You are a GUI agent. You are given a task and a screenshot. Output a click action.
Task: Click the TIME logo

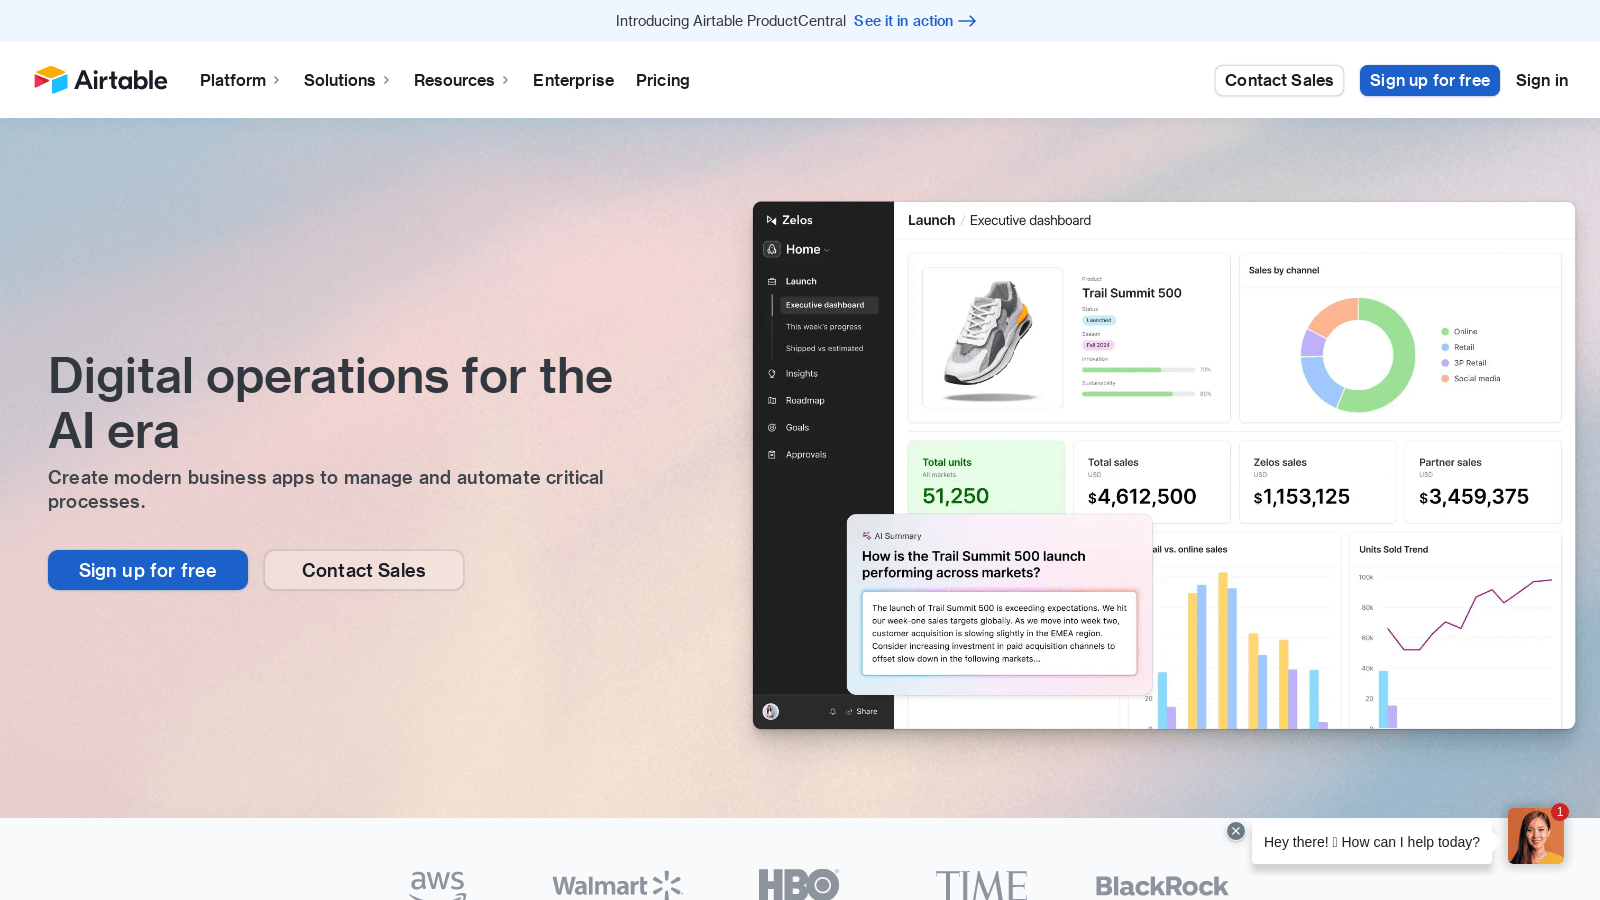coord(981,886)
